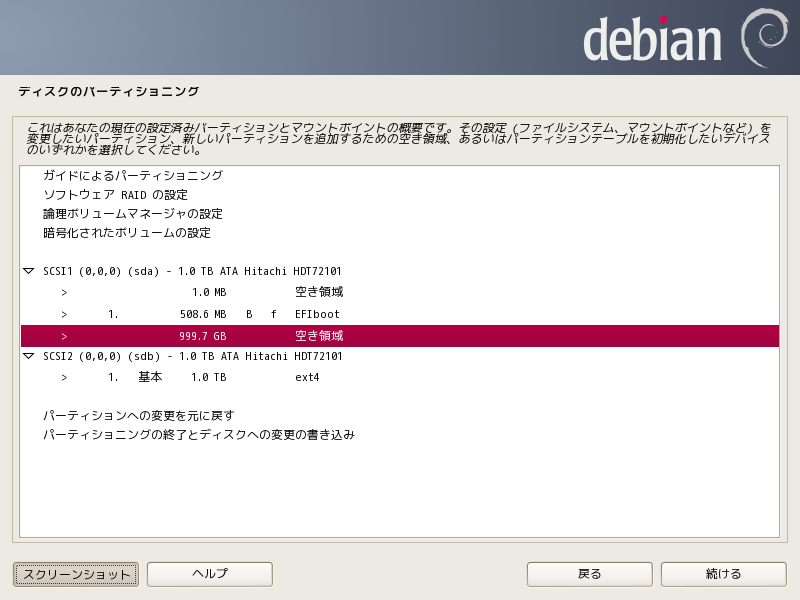Screen dimensions: 800x600
Task: Select finish partitioning and write changes entry
Action: 198,435
